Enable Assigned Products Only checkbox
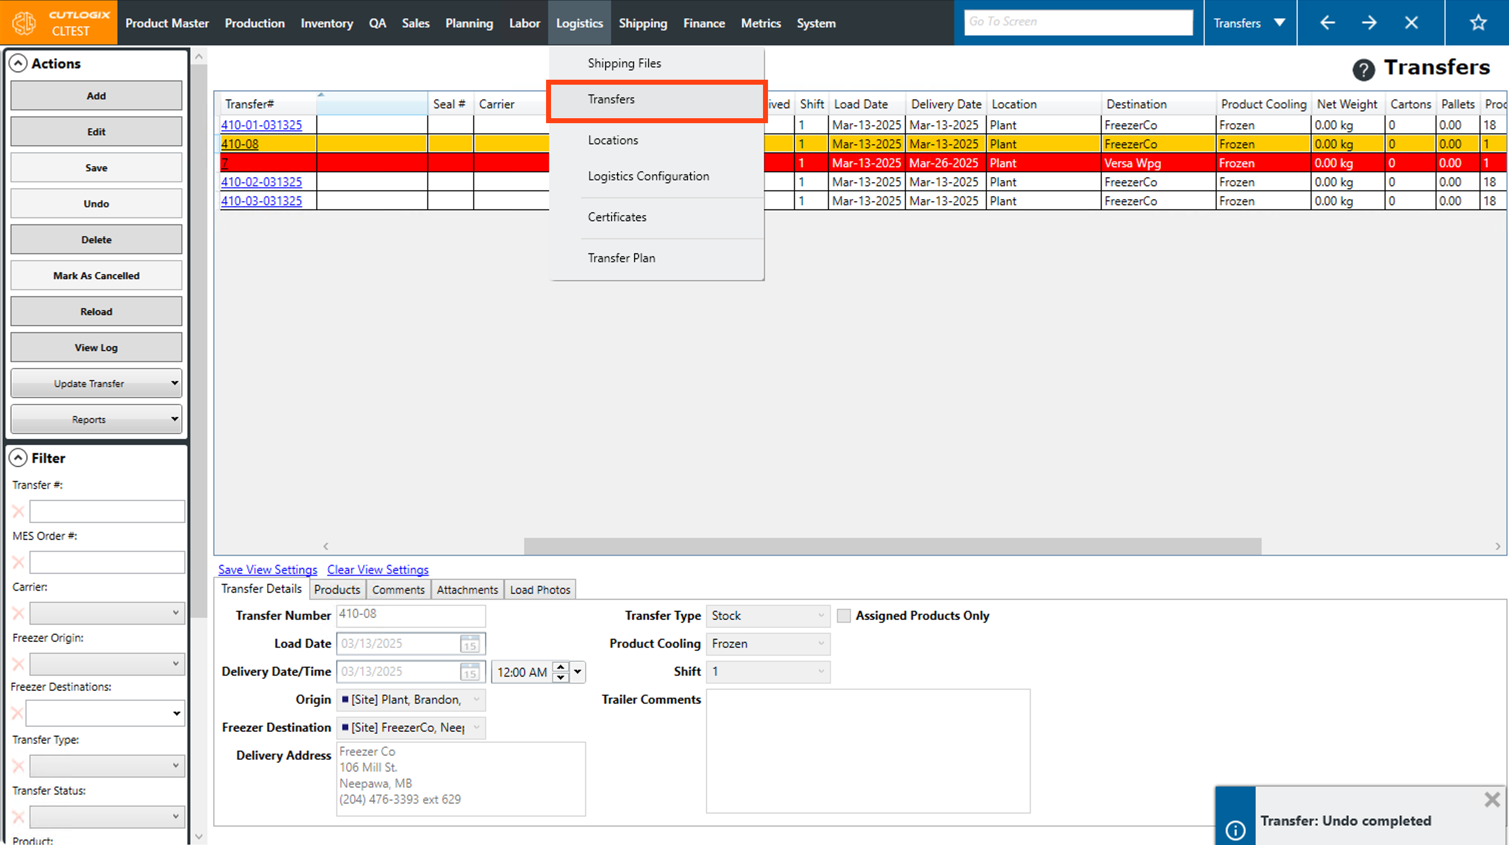The height and width of the screenshot is (845, 1509). pos(844,616)
